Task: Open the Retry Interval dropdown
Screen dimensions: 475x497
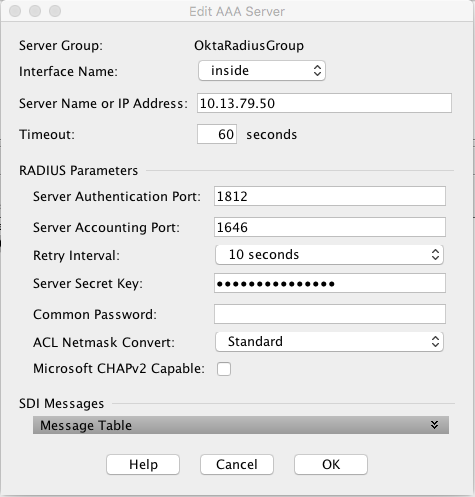Action: pyautogui.click(x=329, y=255)
